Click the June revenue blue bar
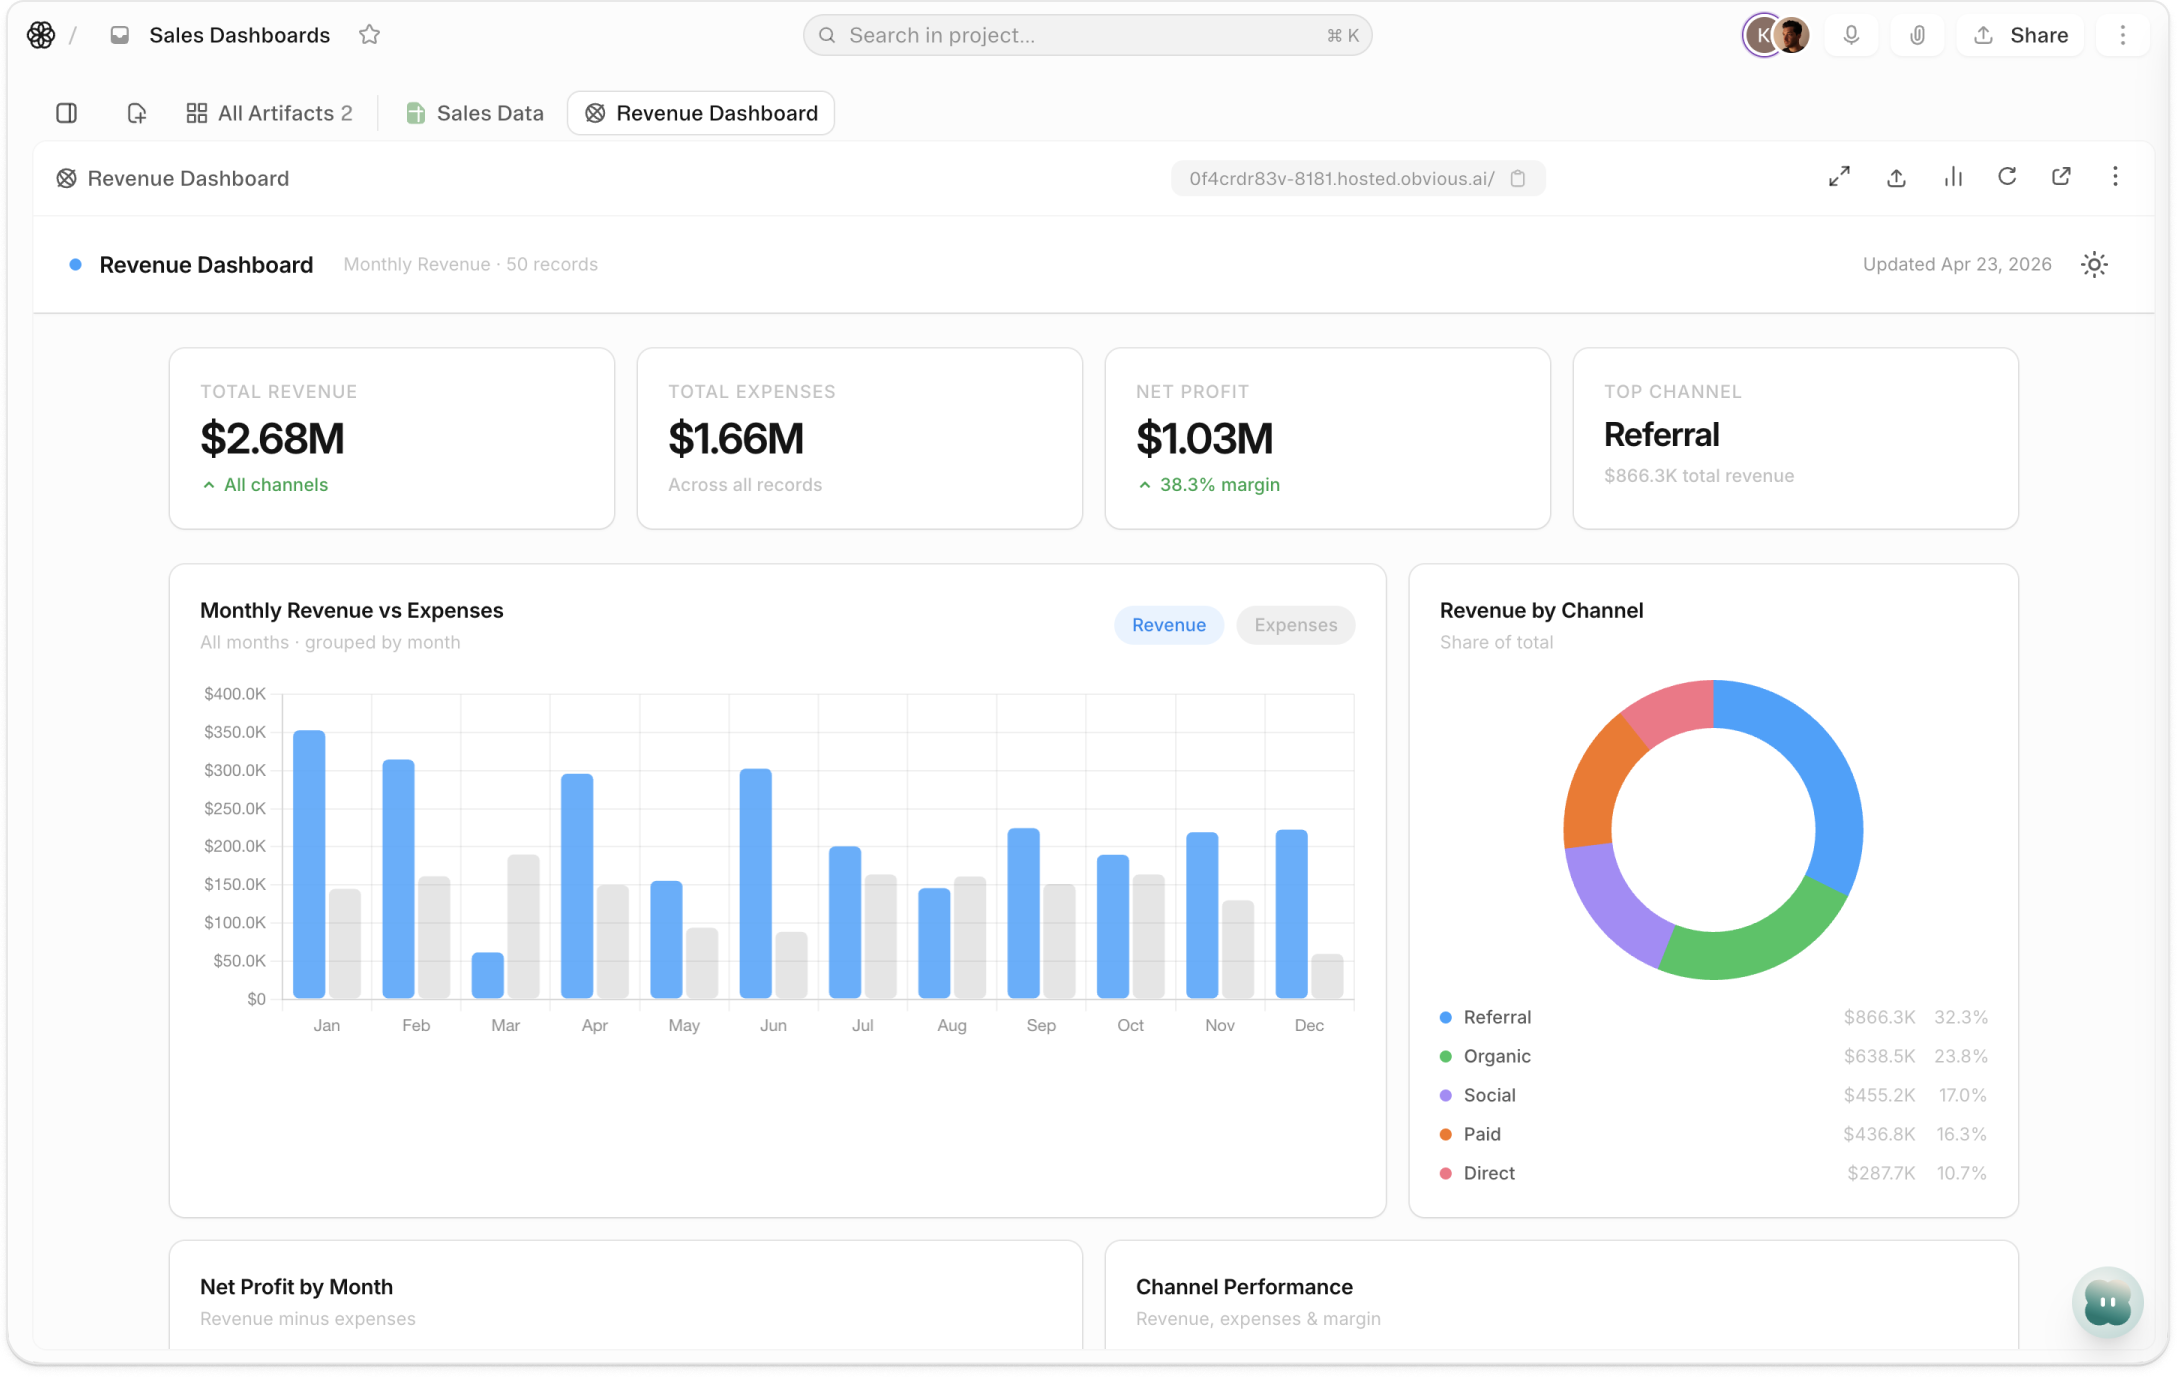The image size is (2177, 1377). pyautogui.click(x=756, y=884)
